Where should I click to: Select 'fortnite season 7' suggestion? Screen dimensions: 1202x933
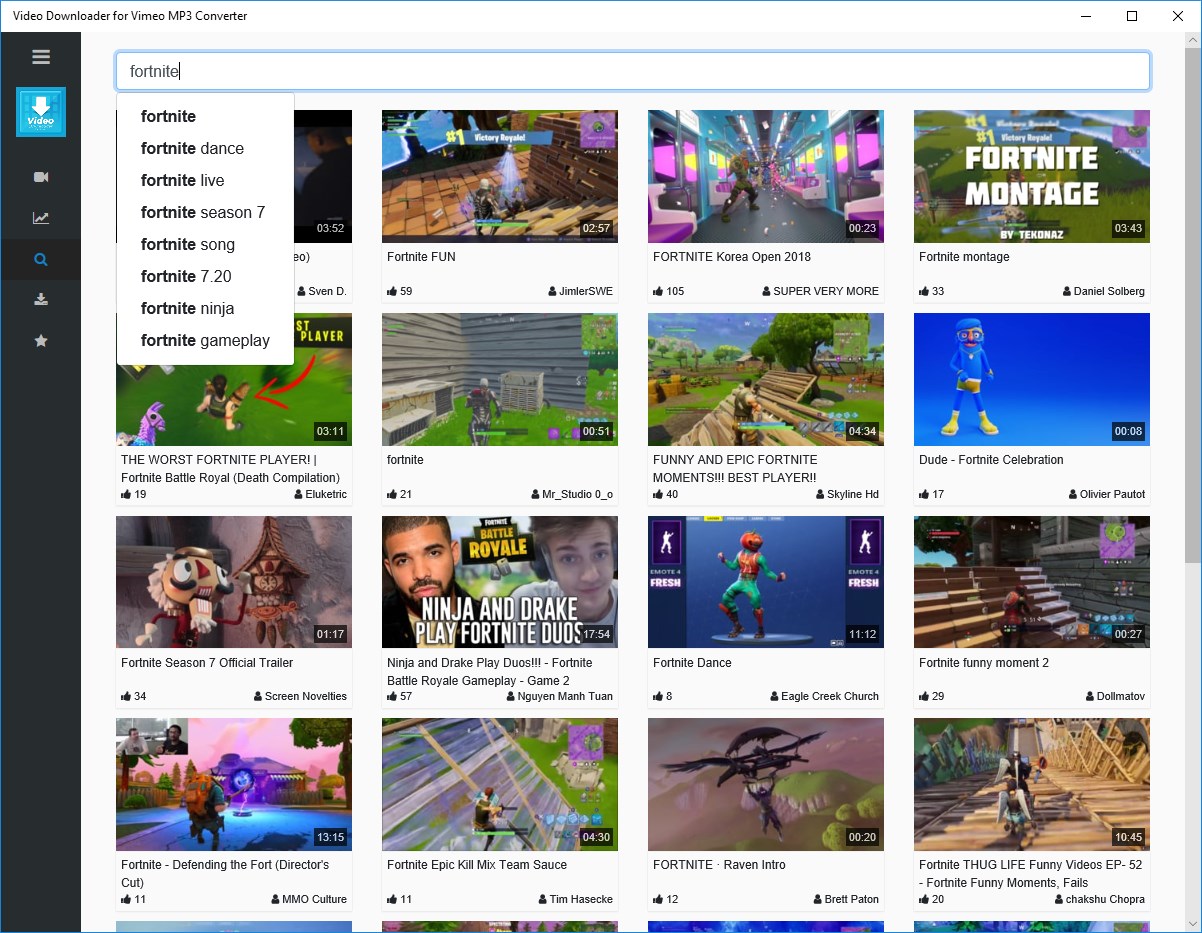(206, 212)
